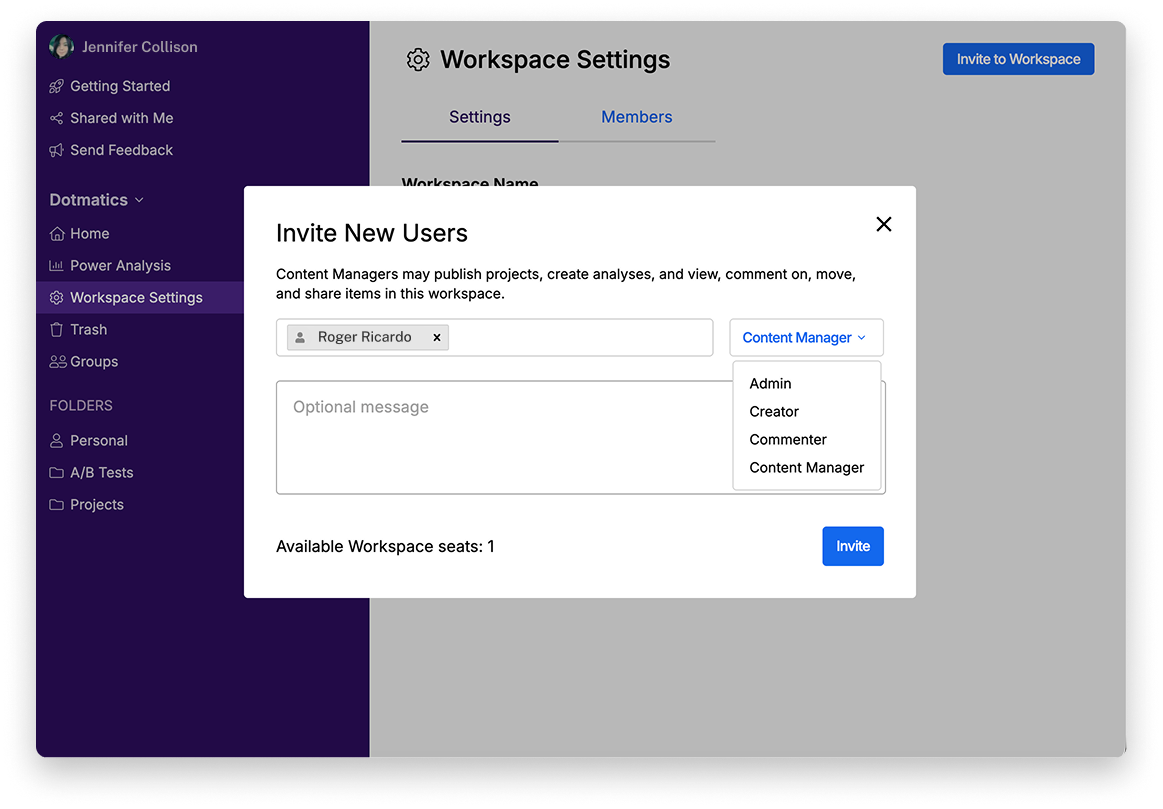Click the house icon beside Home

[x=57, y=234]
